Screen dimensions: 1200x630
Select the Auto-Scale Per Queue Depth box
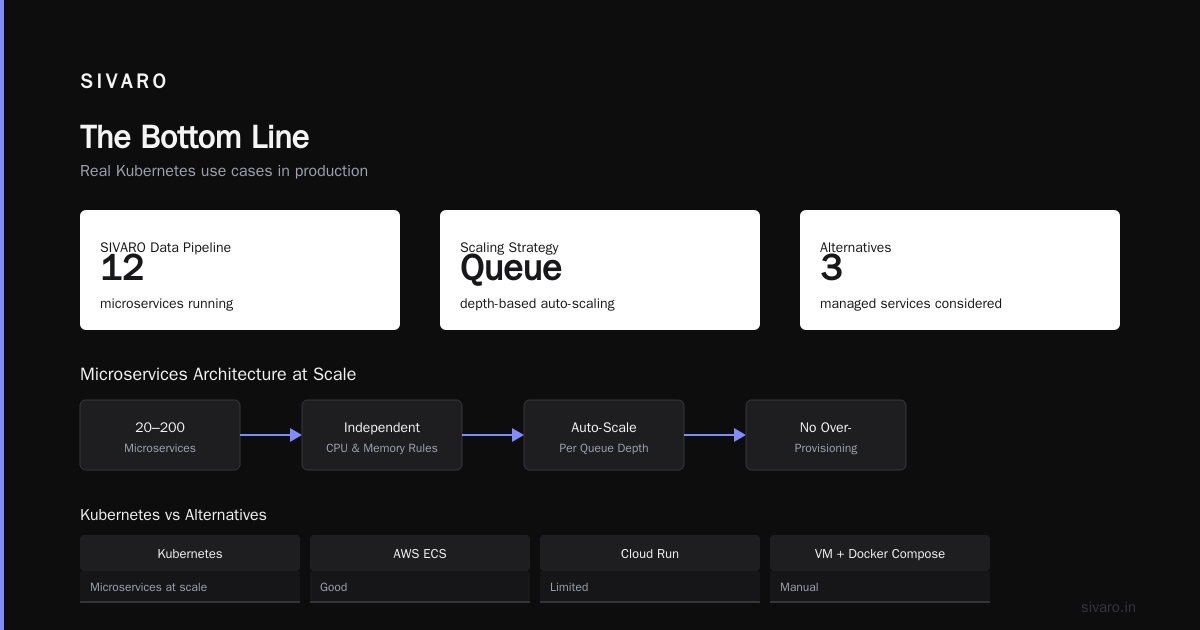tap(604, 435)
